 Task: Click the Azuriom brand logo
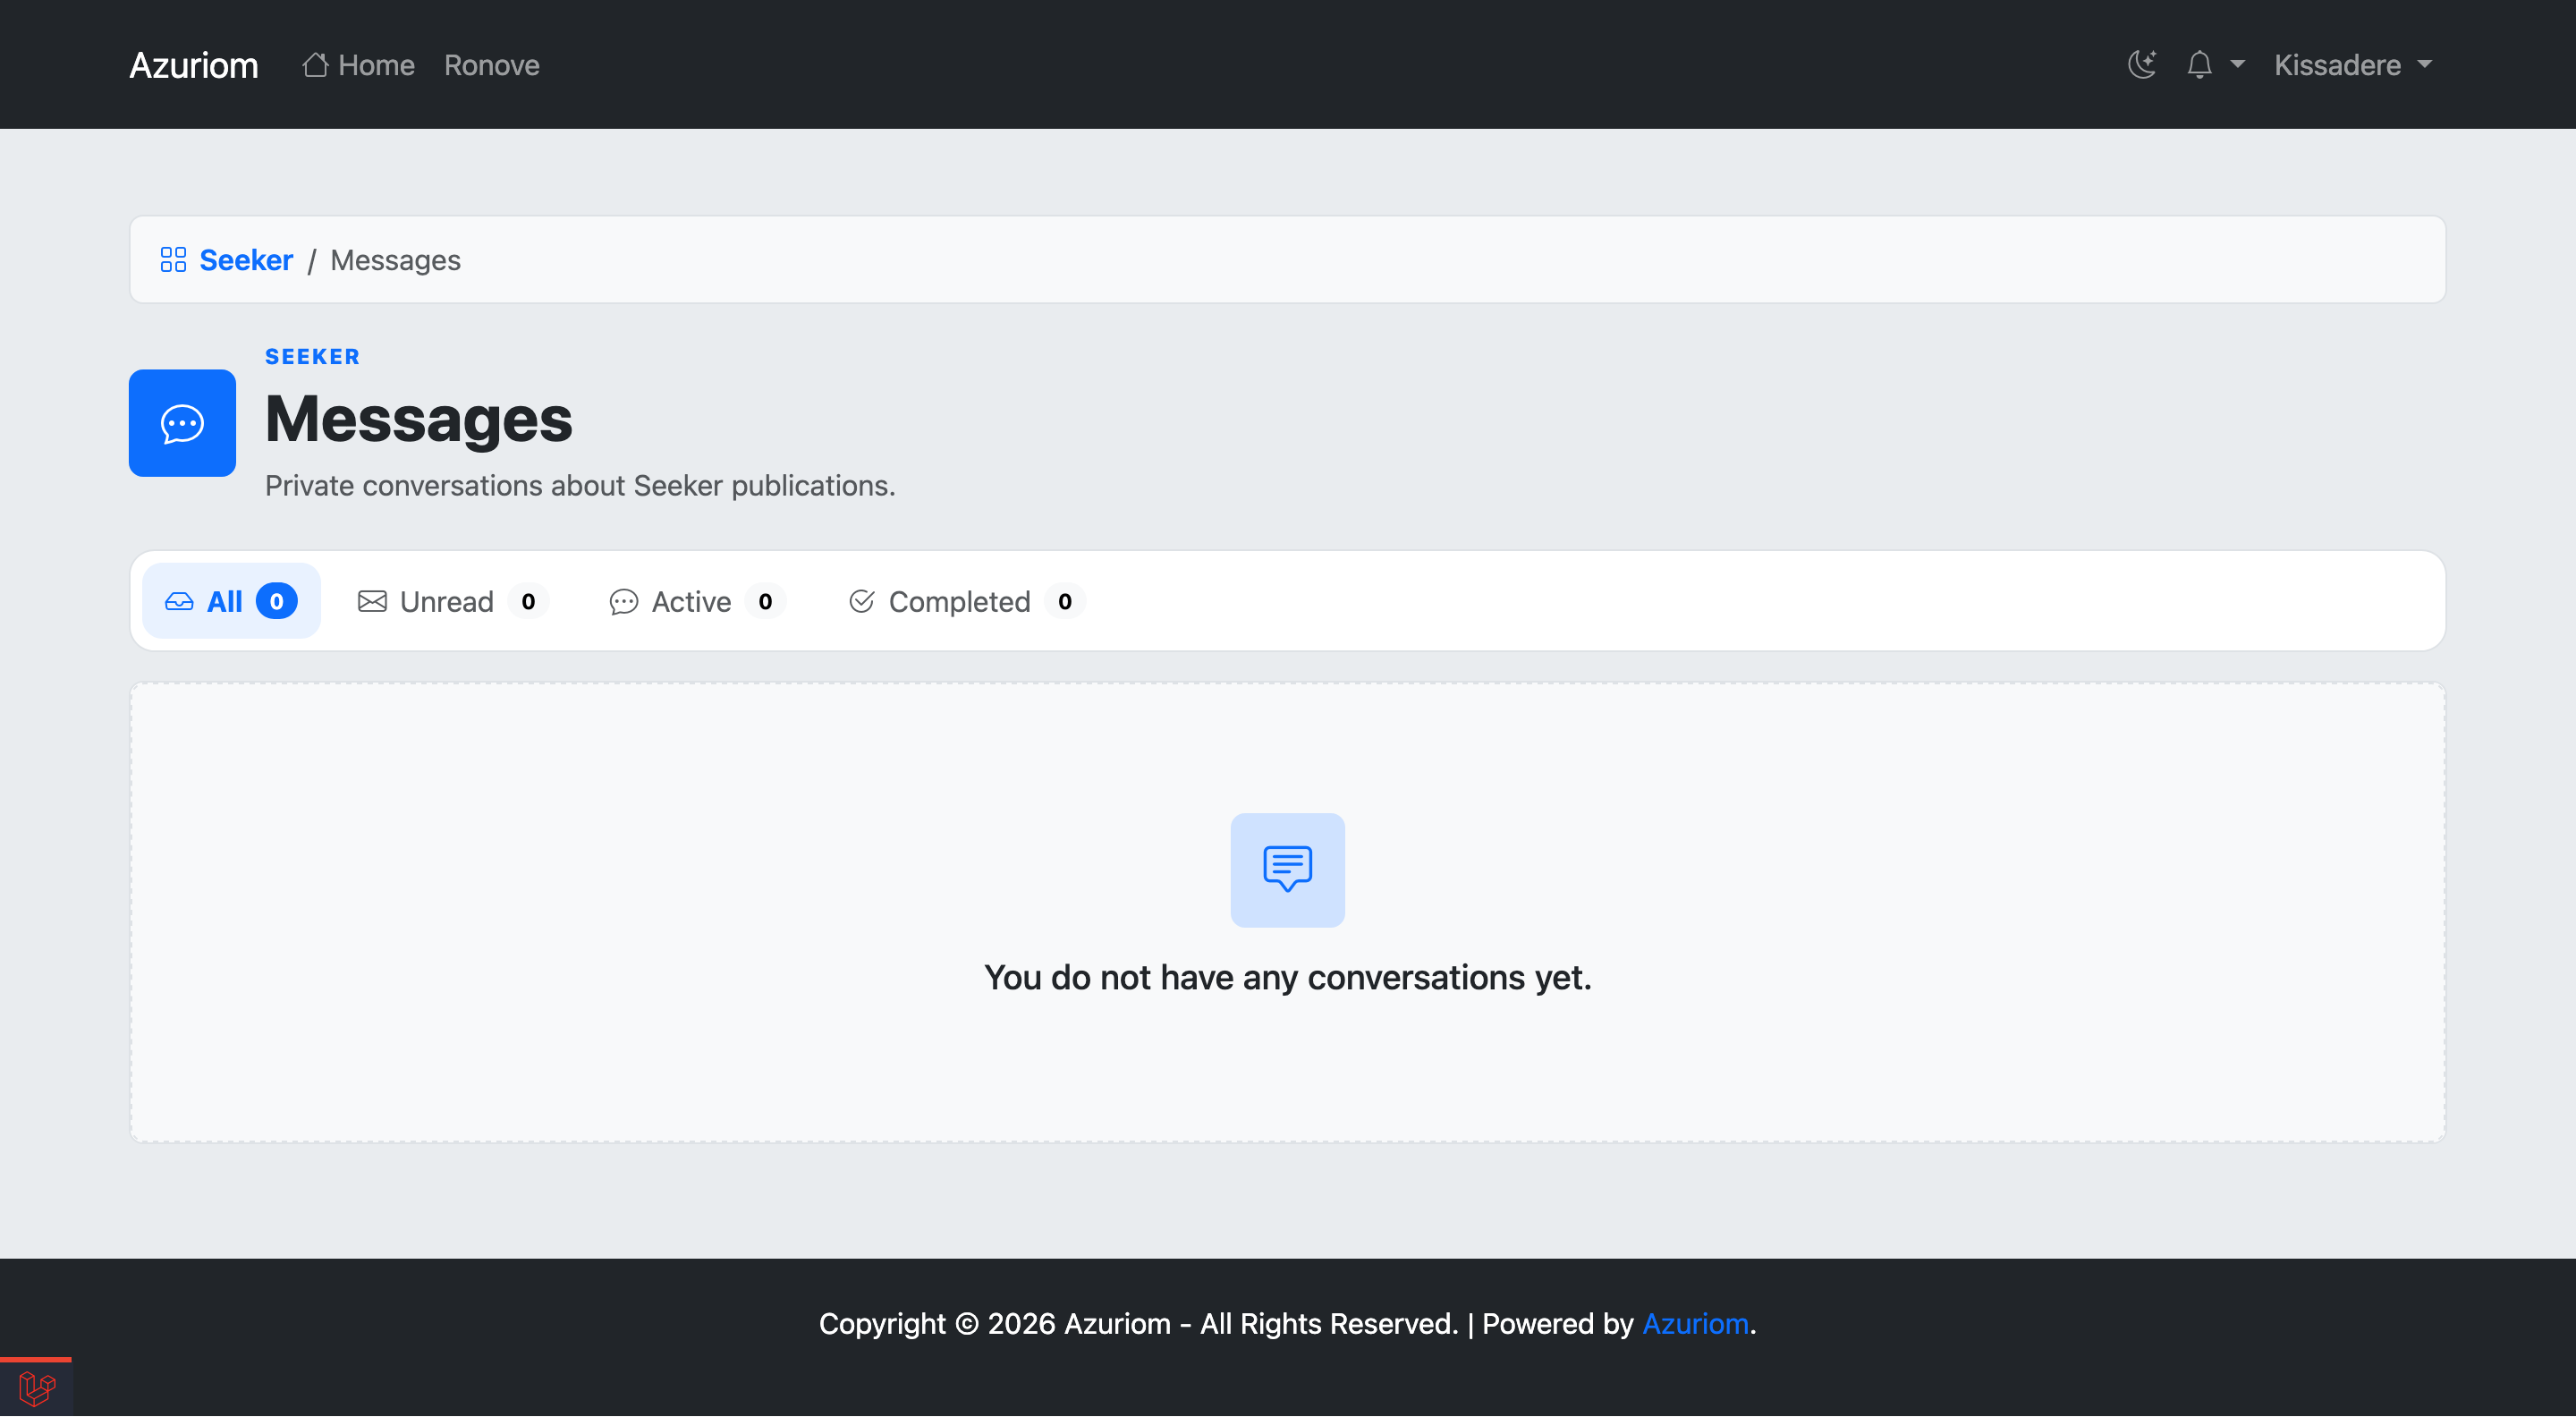click(194, 65)
